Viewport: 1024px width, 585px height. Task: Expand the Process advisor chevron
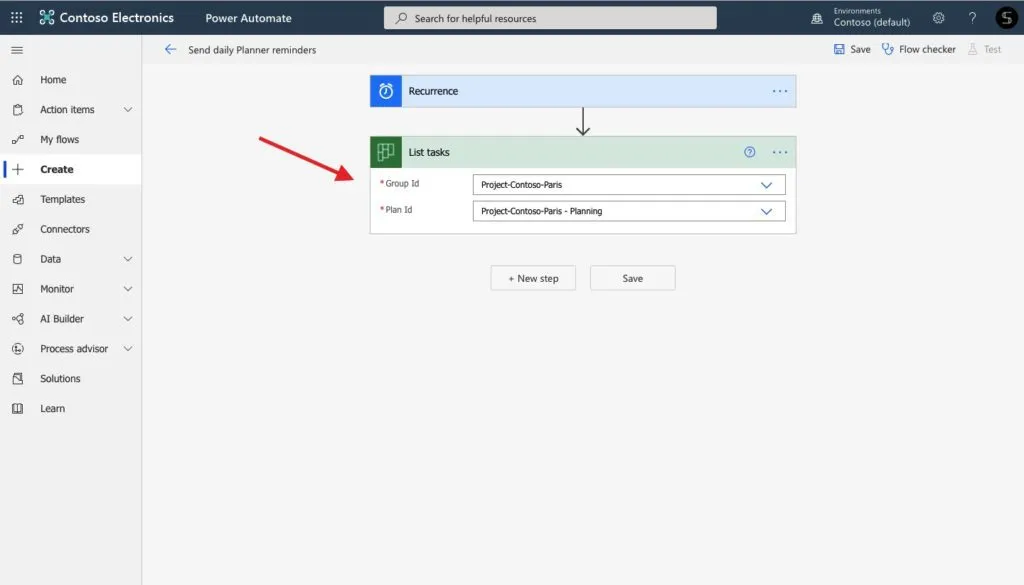point(128,349)
